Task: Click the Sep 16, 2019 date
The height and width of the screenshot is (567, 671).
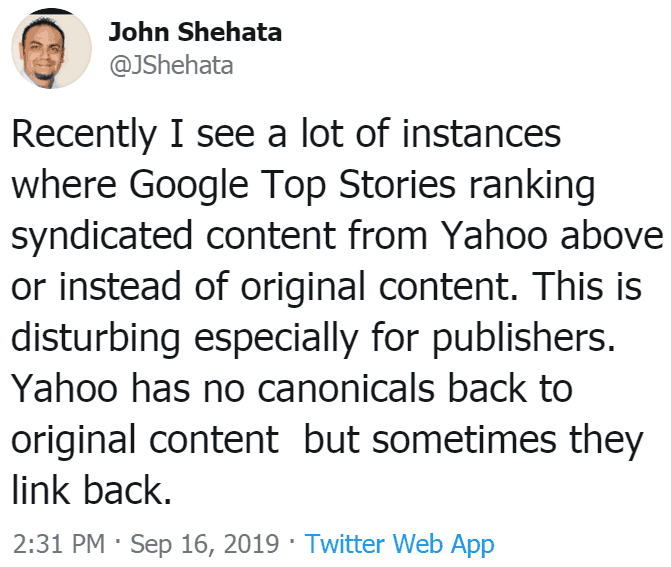Action: (x=207, y=544)
